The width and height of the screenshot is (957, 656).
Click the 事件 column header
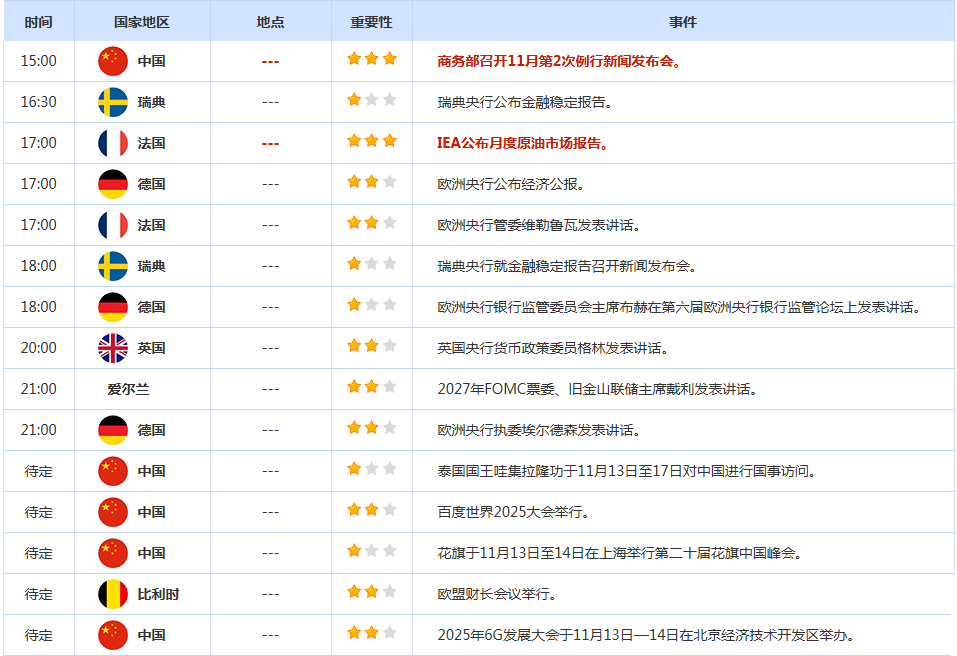682,23
